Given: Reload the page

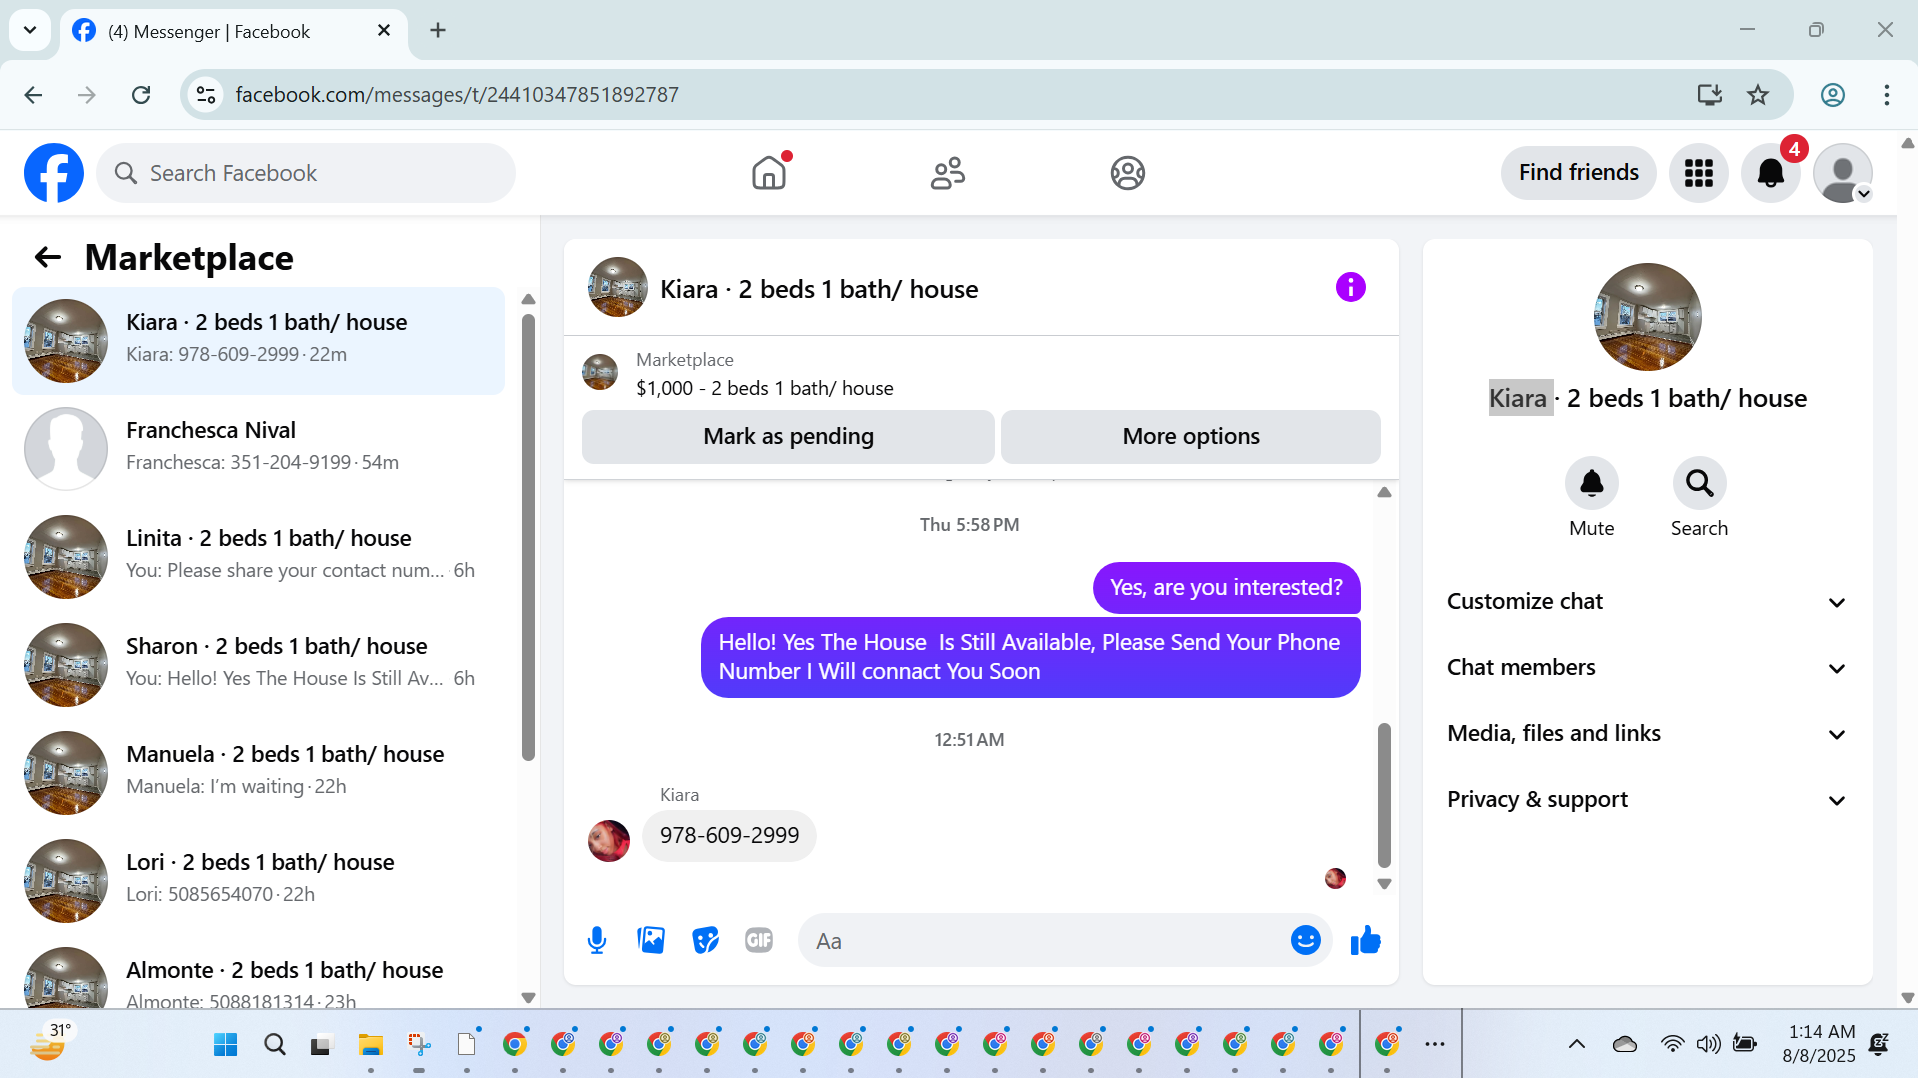Looking at the screenshot, I should [x=141, y=95].
